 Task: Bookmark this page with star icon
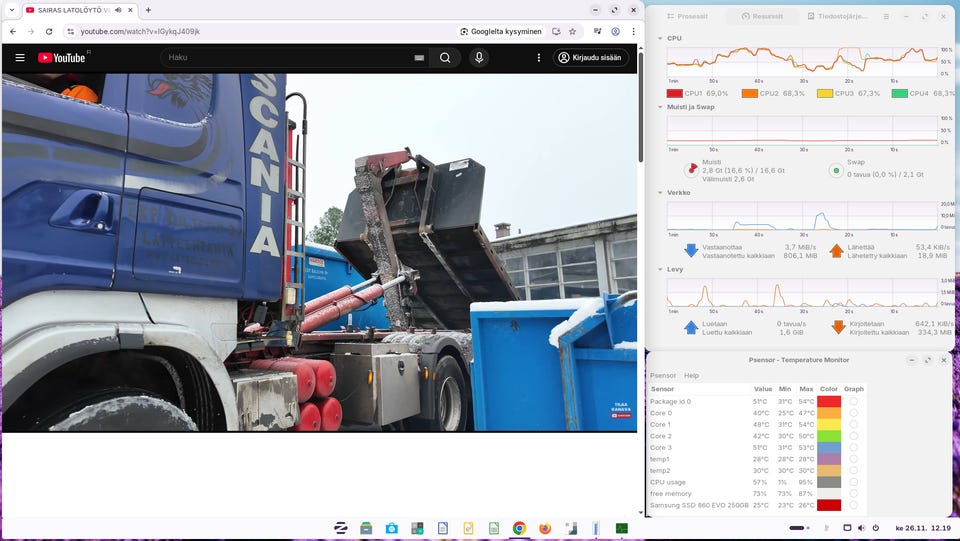point(572,31)
